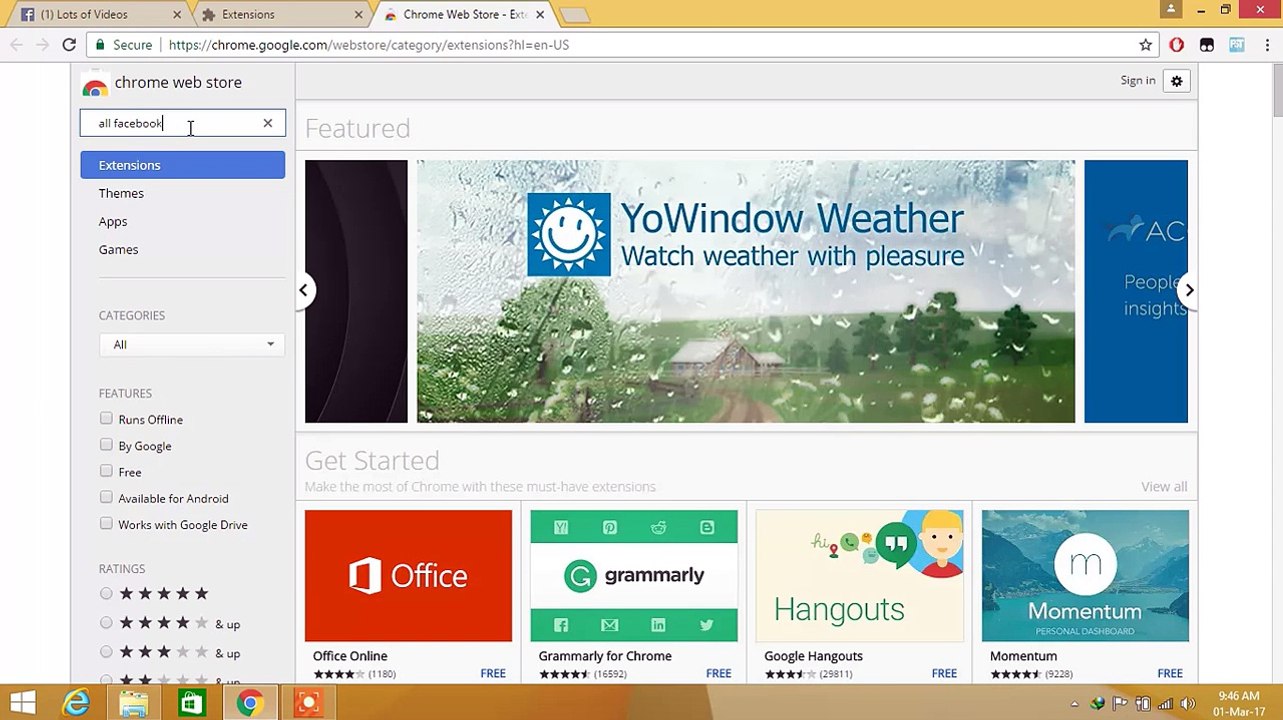Close the Chrome Web Store tab
Image resolution: width=1283 pixels, height=720 pixels.
click(x=541, y=15)
